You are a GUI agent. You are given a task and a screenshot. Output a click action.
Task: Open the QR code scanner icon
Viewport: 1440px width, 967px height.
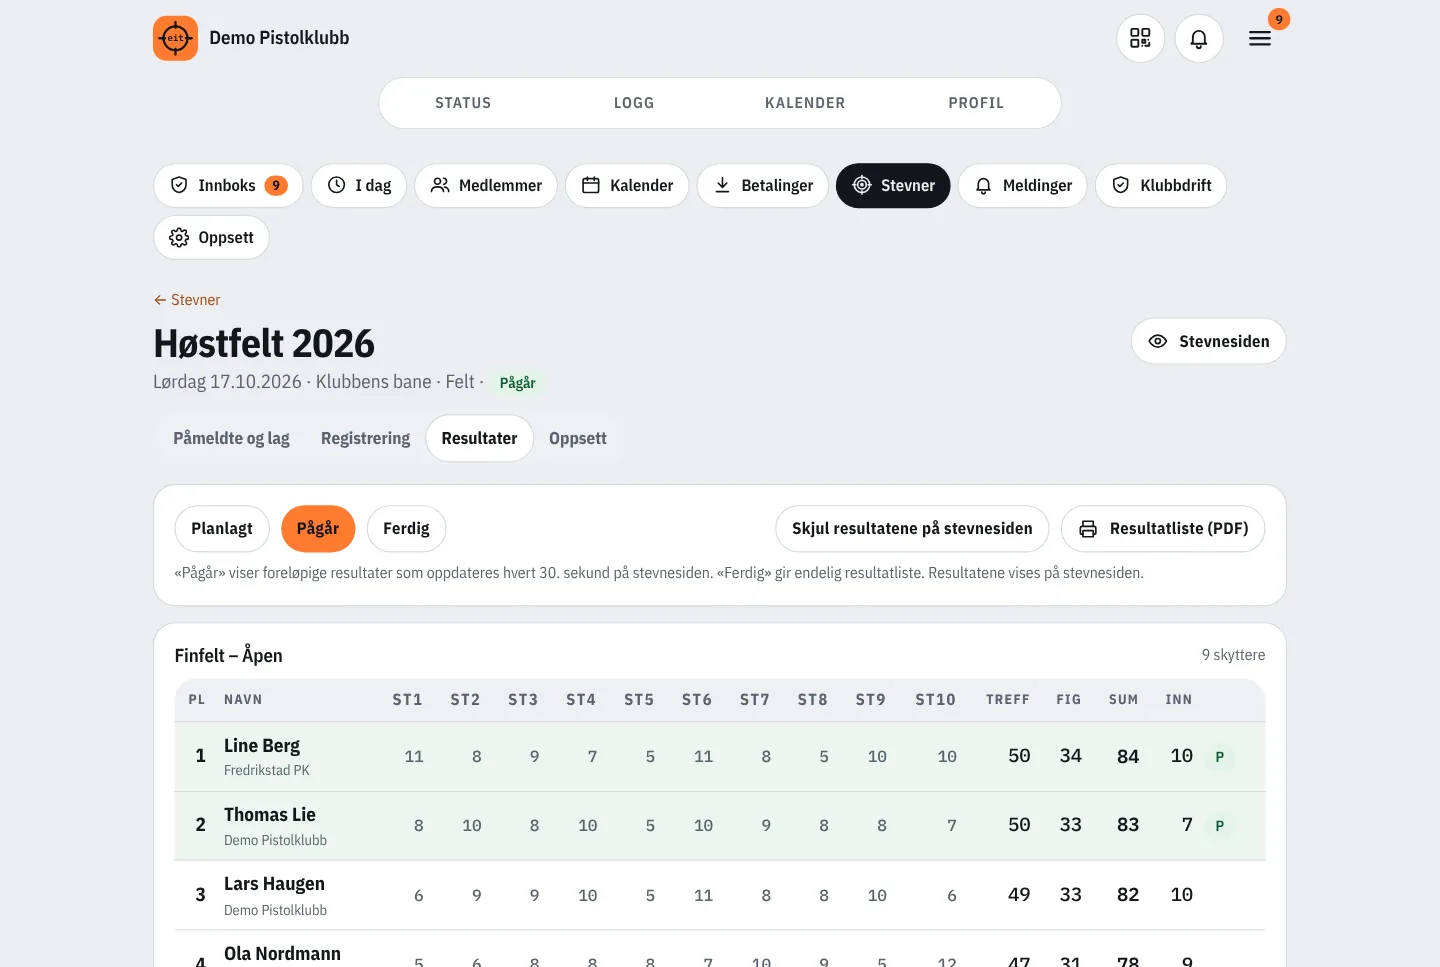pyautogui.click(x=1140, y=38)
